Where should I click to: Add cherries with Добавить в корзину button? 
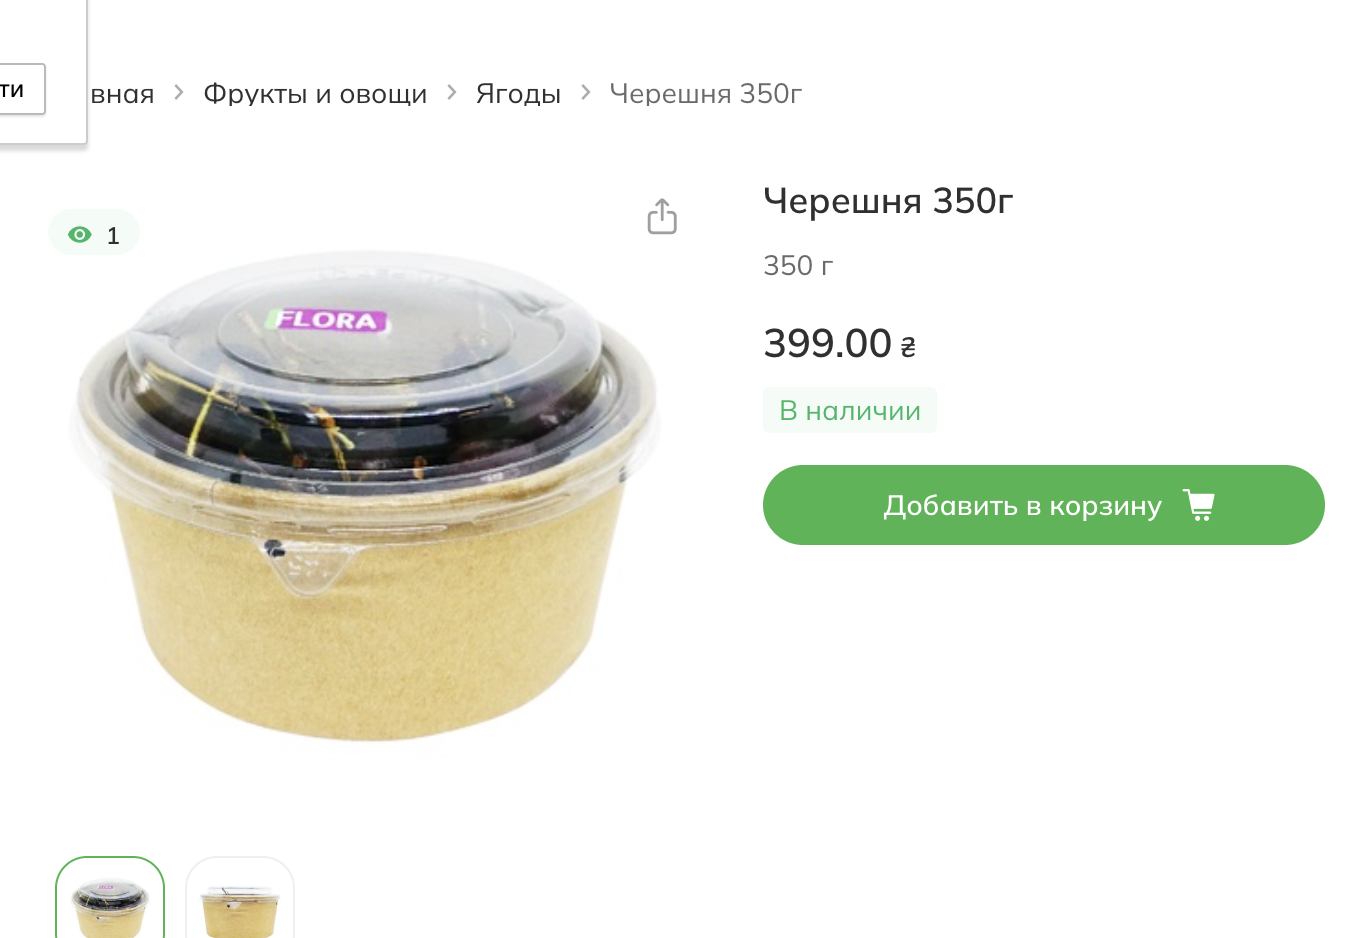click(x=1043, y=505)
